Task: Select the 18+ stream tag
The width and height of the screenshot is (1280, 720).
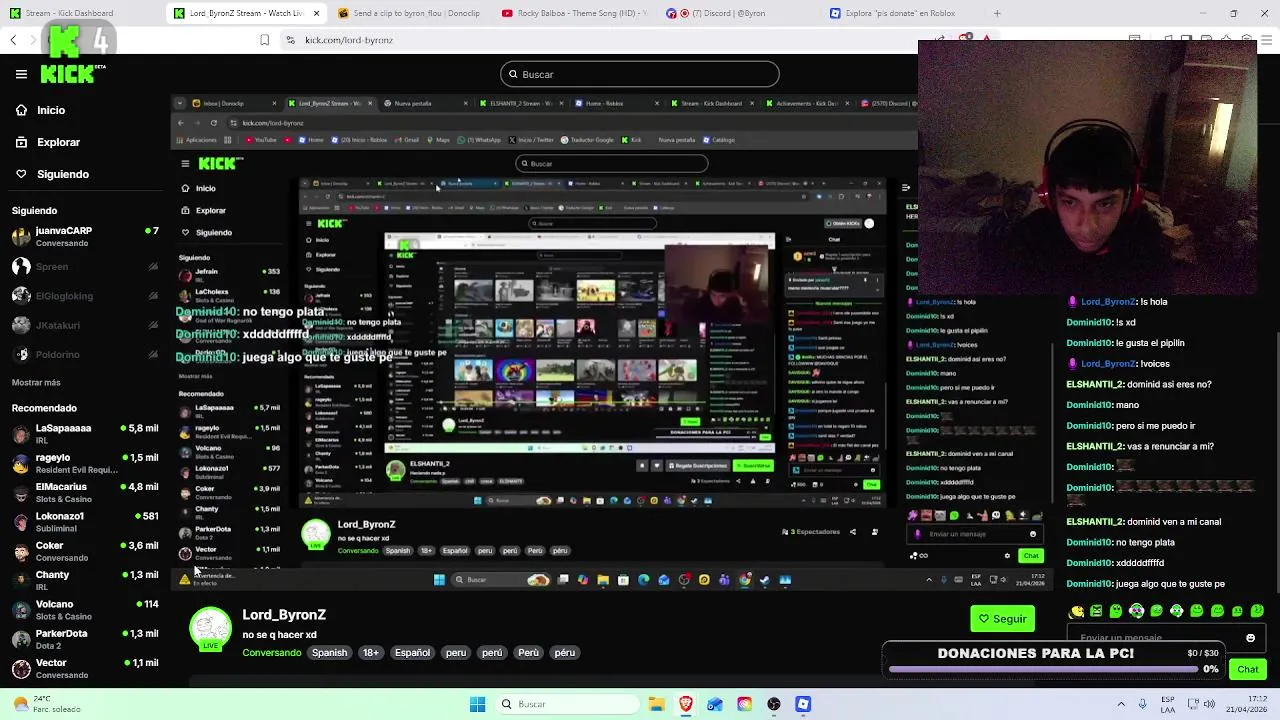Action: pyautogui.click(x=371, y=653)
